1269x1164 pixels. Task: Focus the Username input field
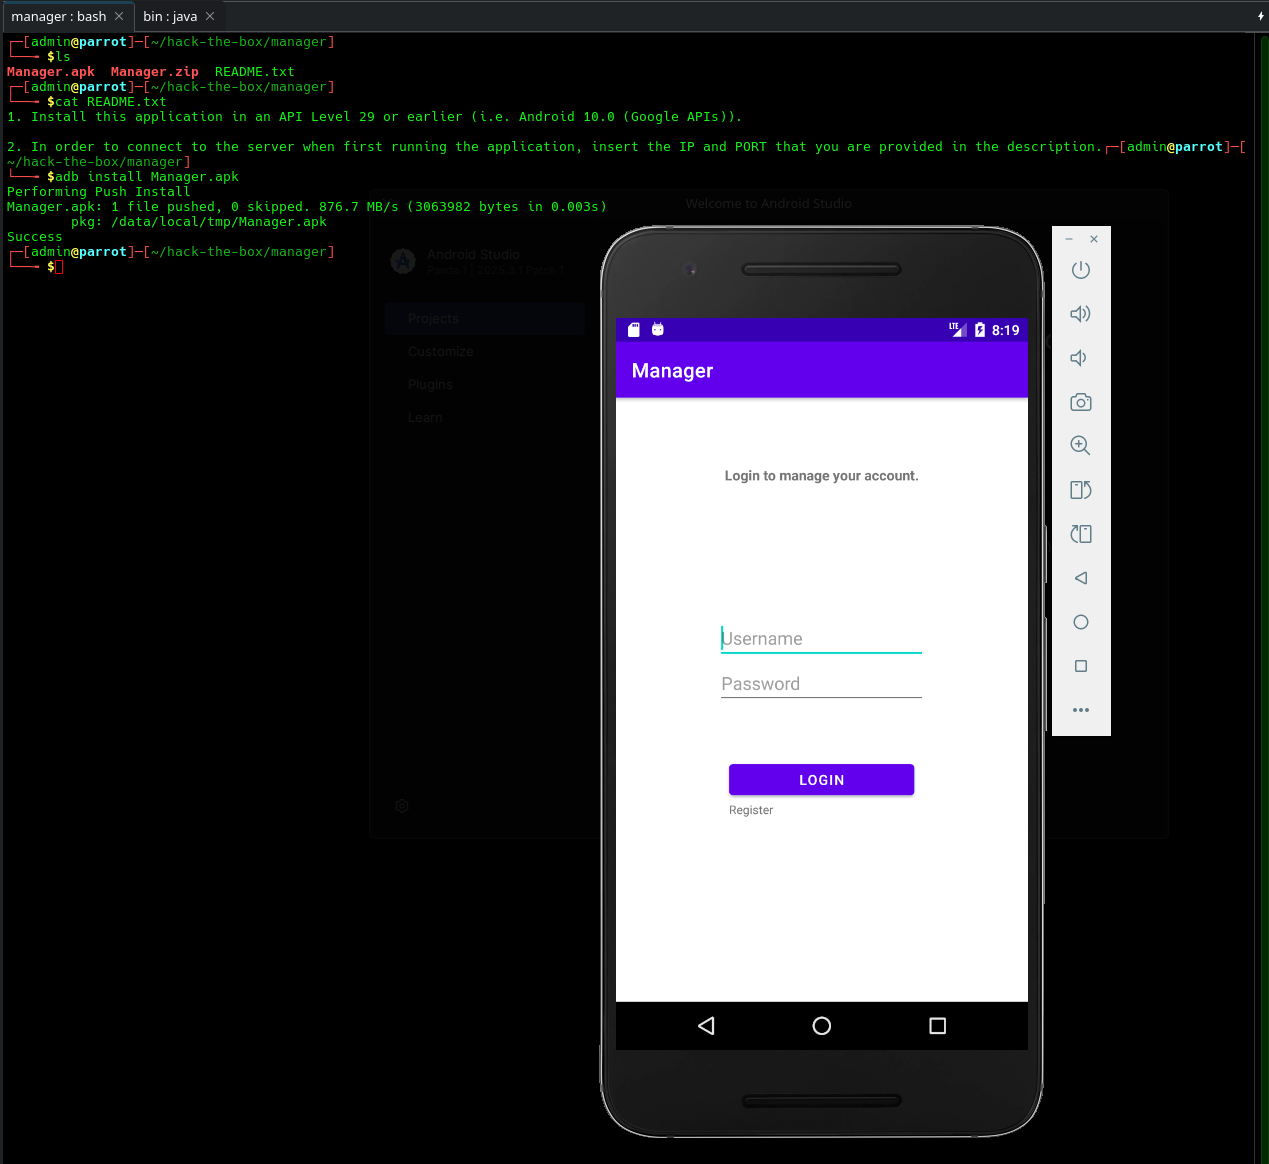pos(821,639)
